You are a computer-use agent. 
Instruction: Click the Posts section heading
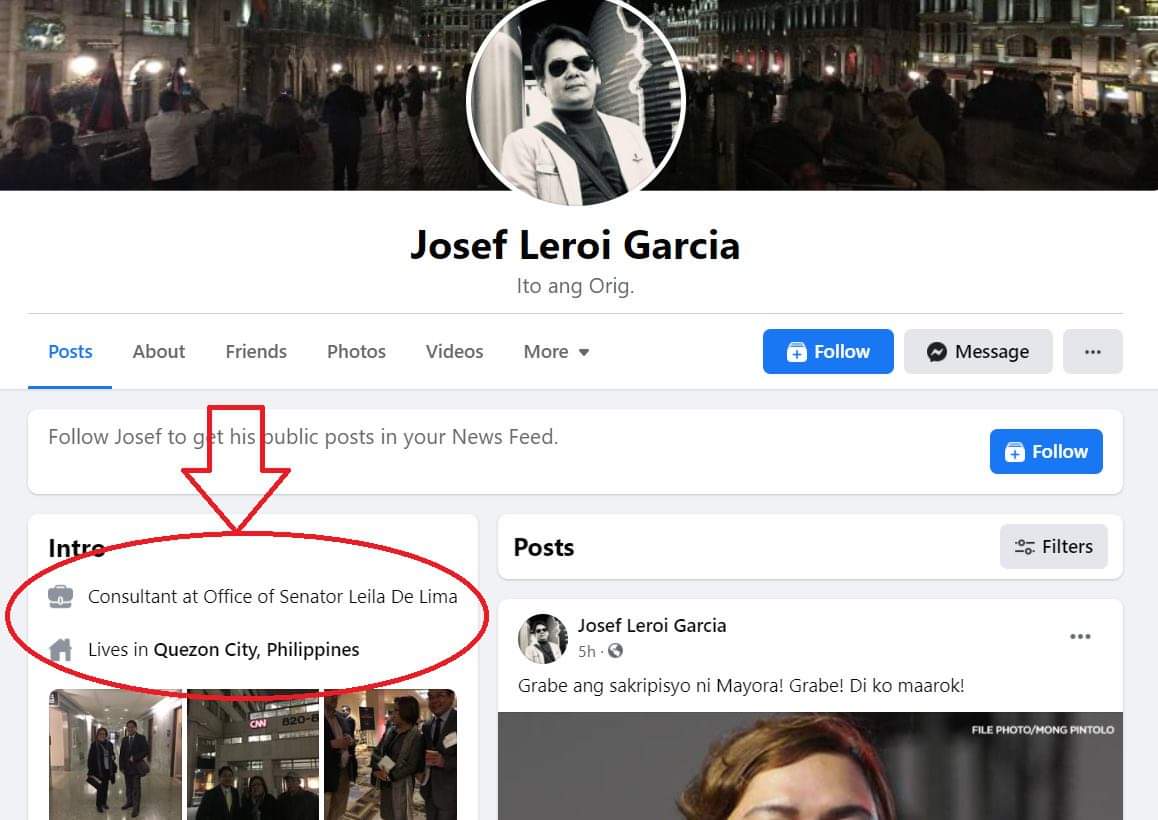(544, 547)
